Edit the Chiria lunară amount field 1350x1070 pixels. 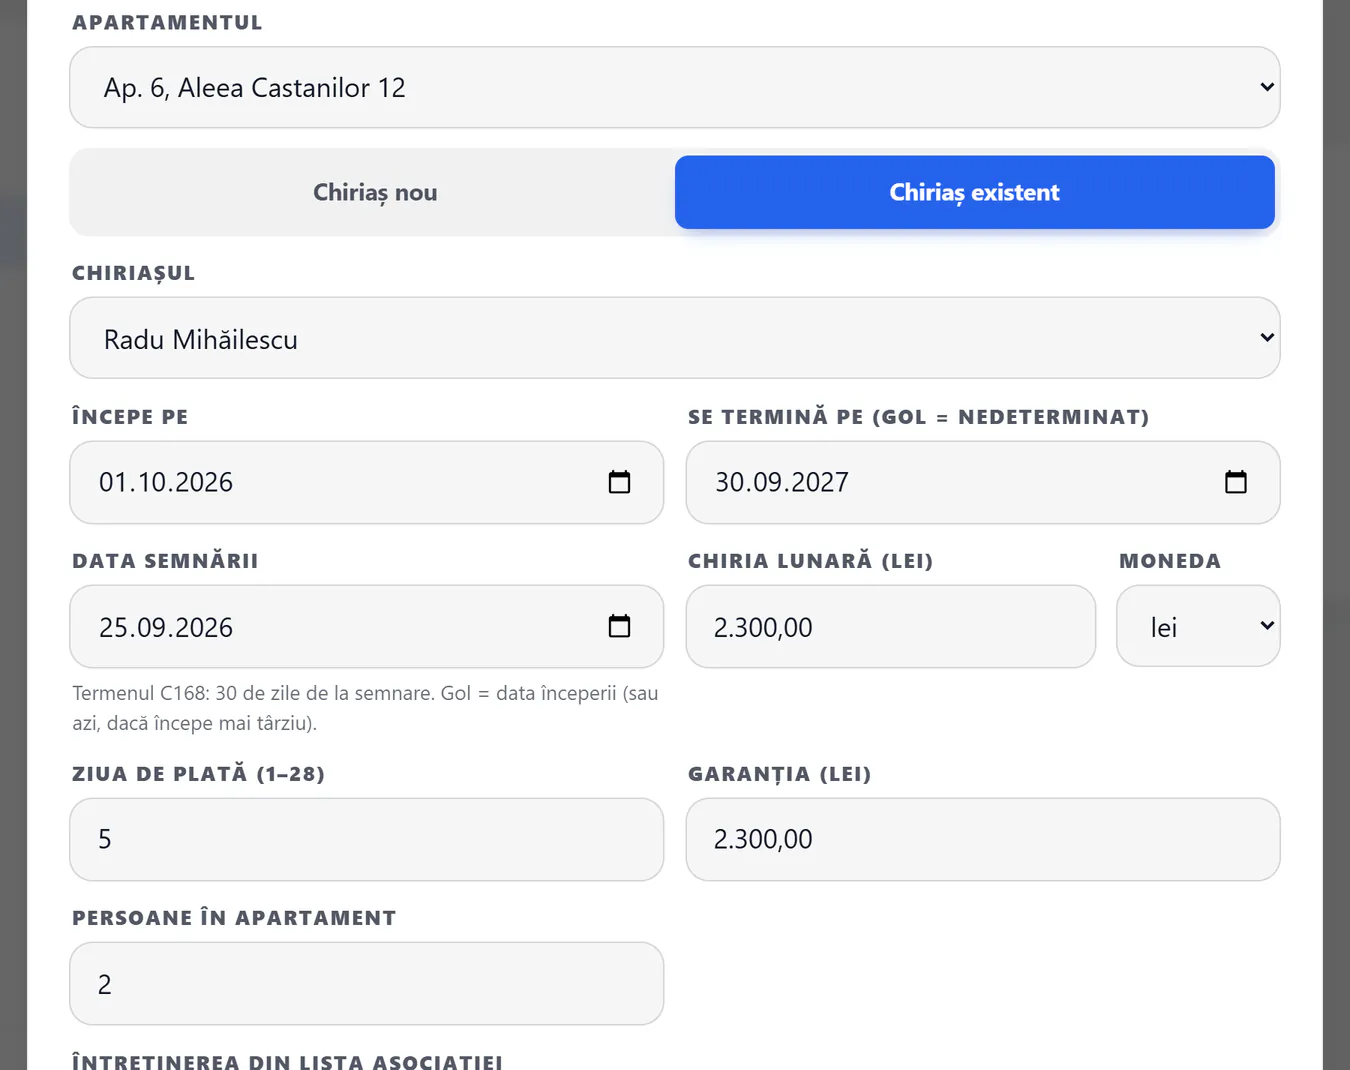pyautogui.click(x=891, y=626)
